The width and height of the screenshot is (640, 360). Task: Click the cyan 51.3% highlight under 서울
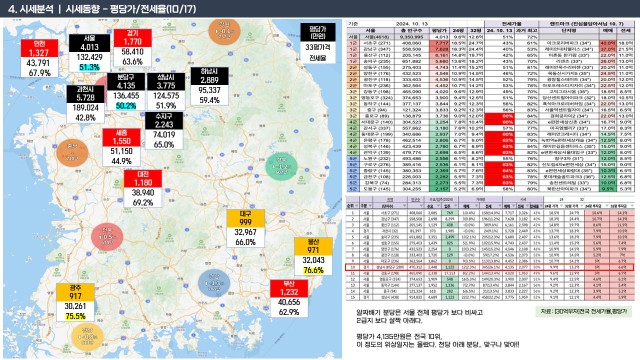click(x=89, y=67)
